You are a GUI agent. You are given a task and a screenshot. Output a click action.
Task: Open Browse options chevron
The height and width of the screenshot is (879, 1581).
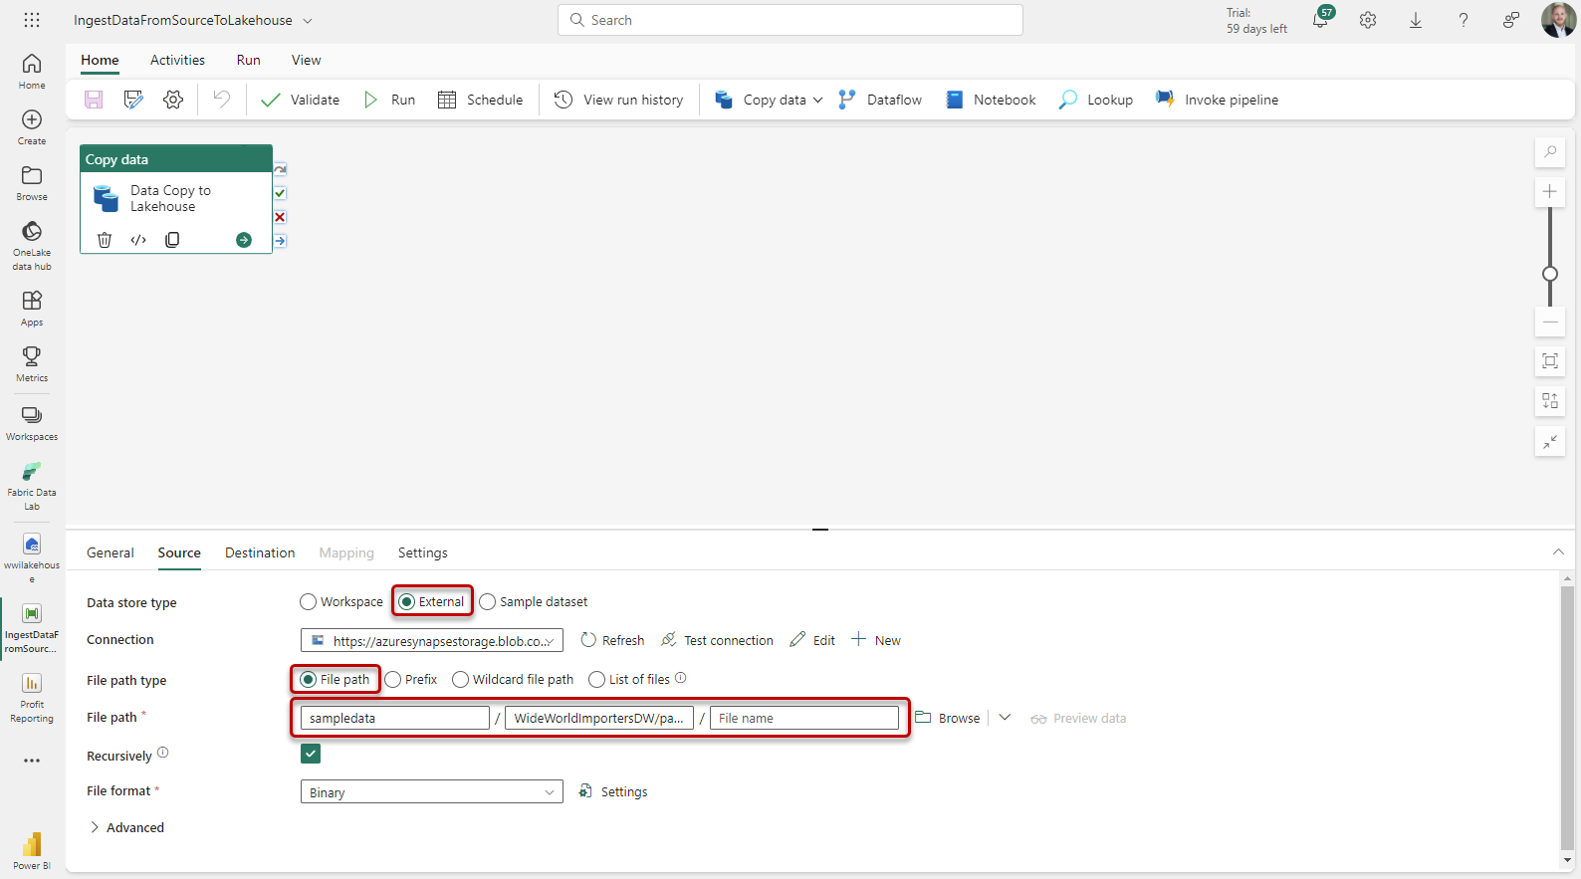click(x=1005, y=718)
